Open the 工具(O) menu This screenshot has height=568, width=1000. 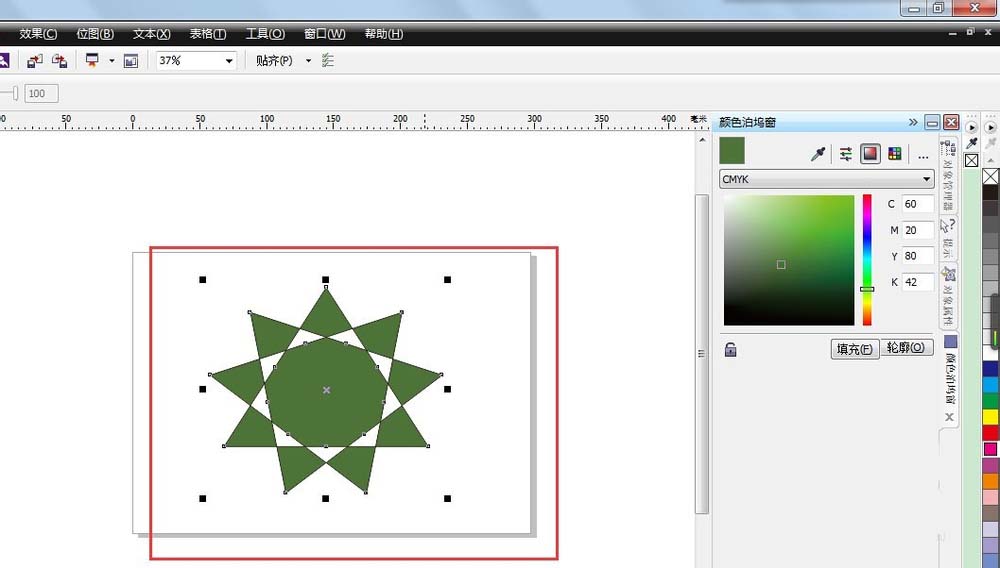pyautogui.click(x=265, y=34)
